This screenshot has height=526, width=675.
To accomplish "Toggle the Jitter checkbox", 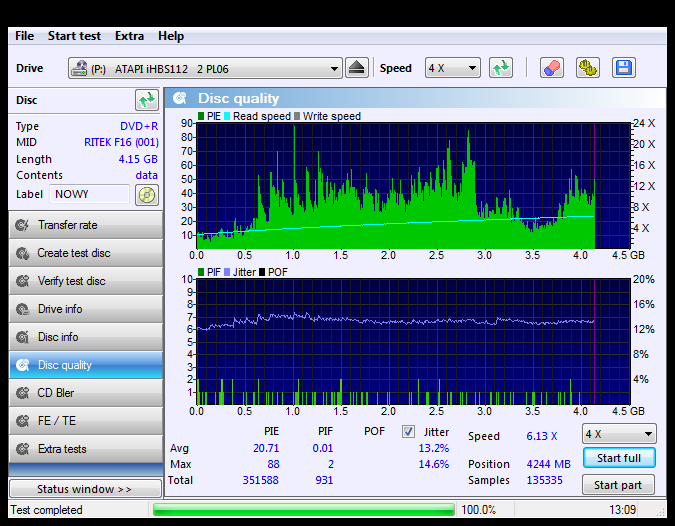I will (x=408, y=431).
